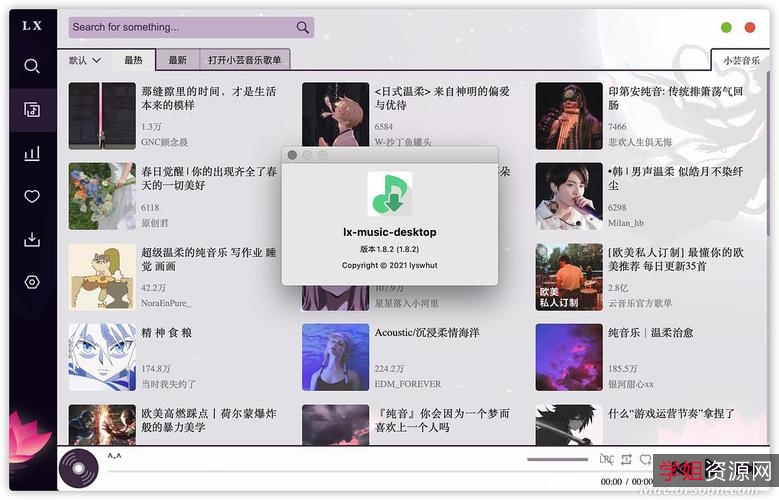The width and height of the screenshot is (779, 500).
Task: Open the 小芸音乐 source selector
Action: click(741, 60)
